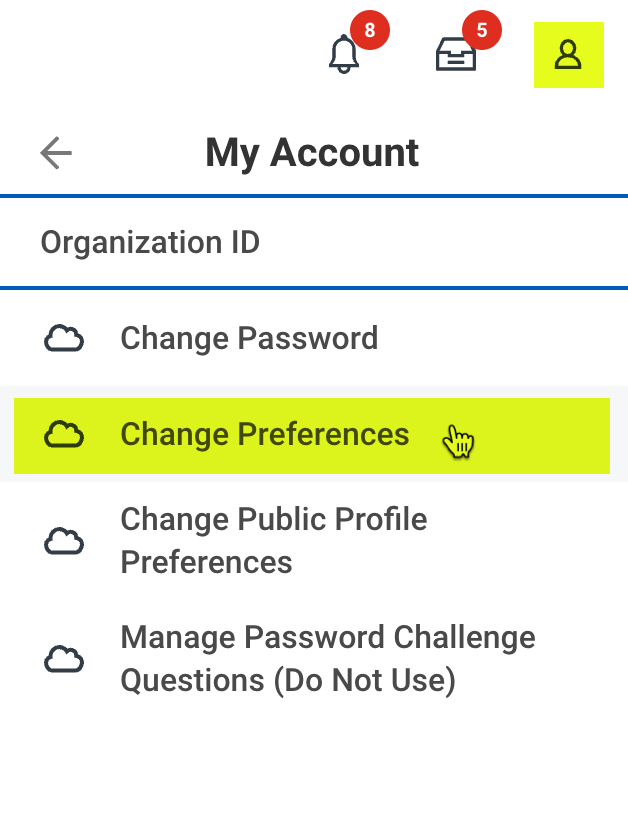Screen dimensions: 628x814
Task: Click the user profile icon
Action: click(568, 54)
